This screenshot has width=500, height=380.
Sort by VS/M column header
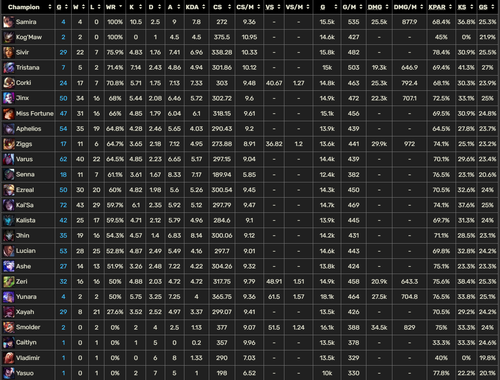pos(298,7)
